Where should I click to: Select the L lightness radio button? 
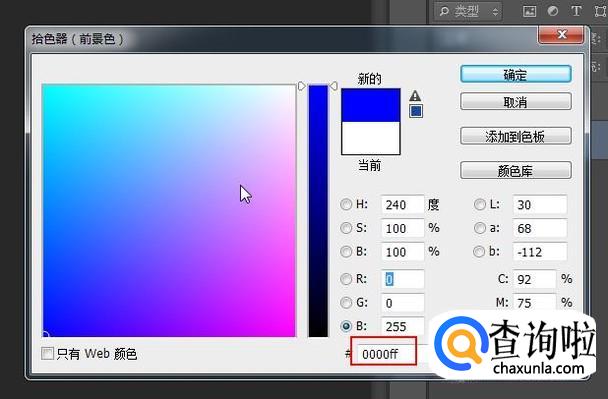coord(480,204)
